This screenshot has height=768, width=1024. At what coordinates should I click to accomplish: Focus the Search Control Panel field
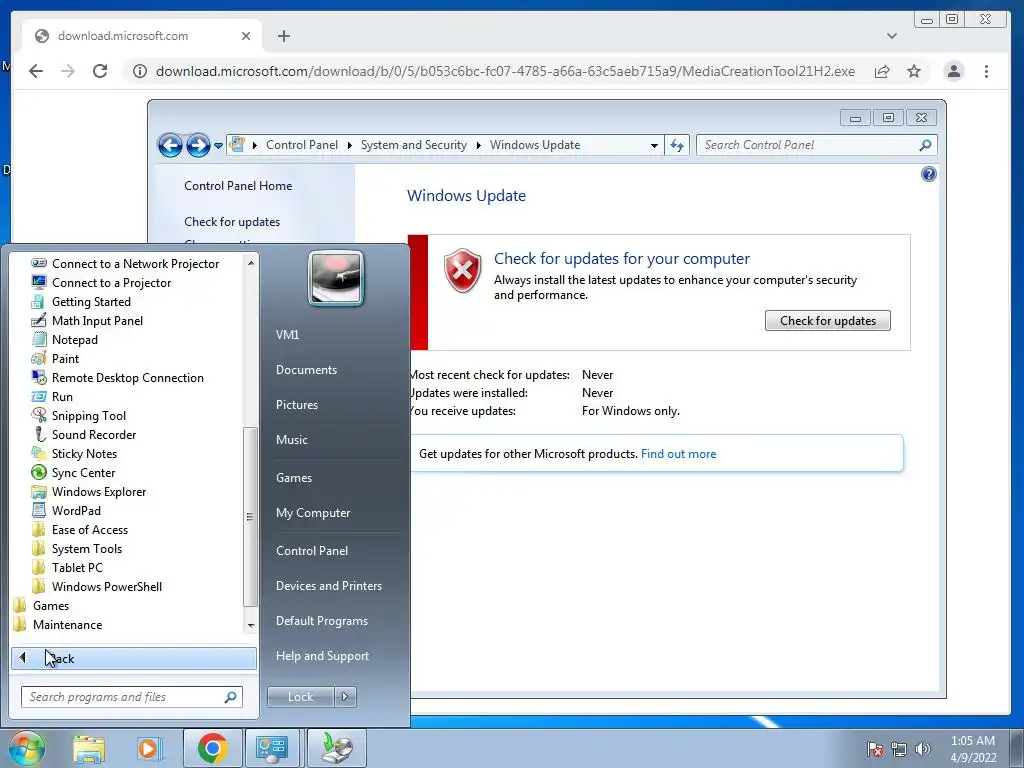816,145
